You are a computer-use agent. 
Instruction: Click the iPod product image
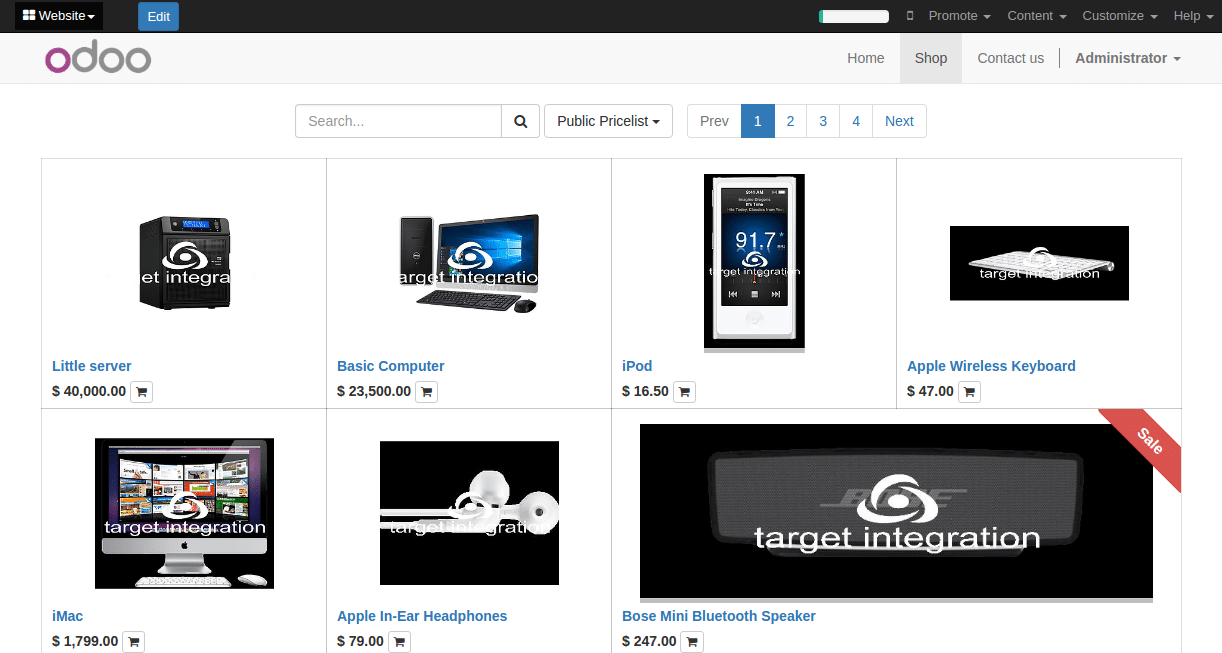coord(754,262)
